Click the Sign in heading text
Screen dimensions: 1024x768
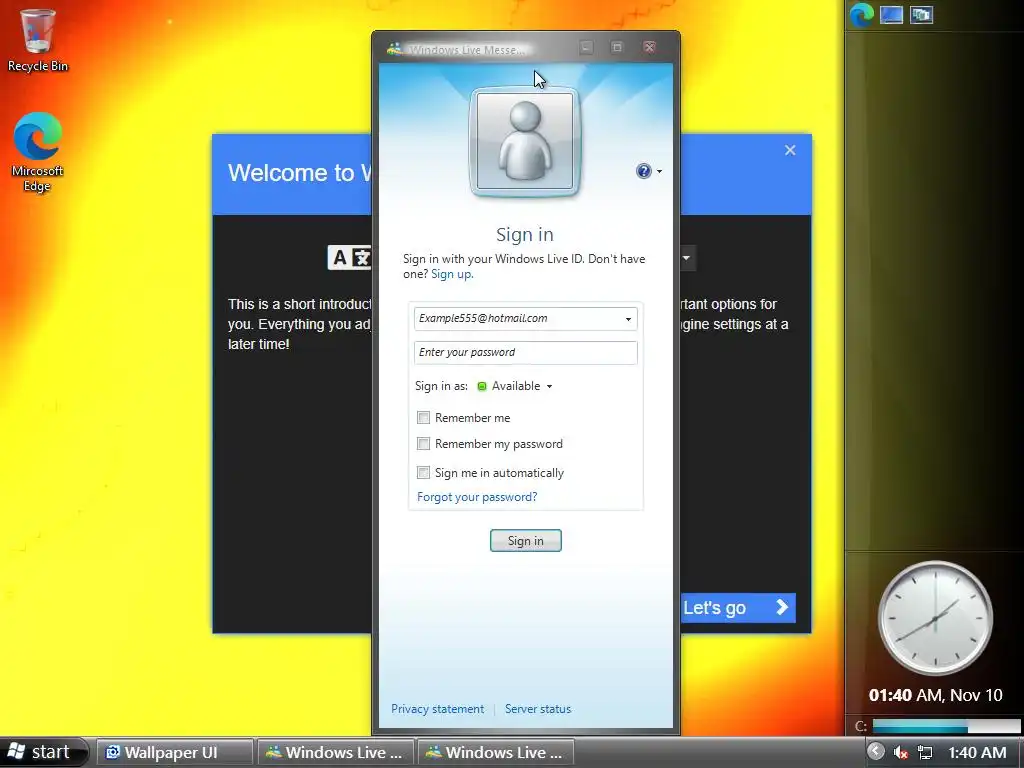524,234
